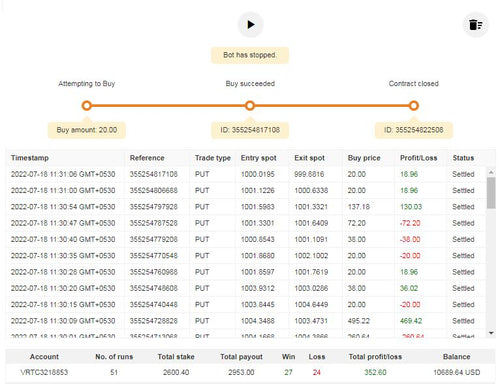Click the 'Contract closed' stage label
The width and height of the screenshot is (500, 384).
(414, 84)
